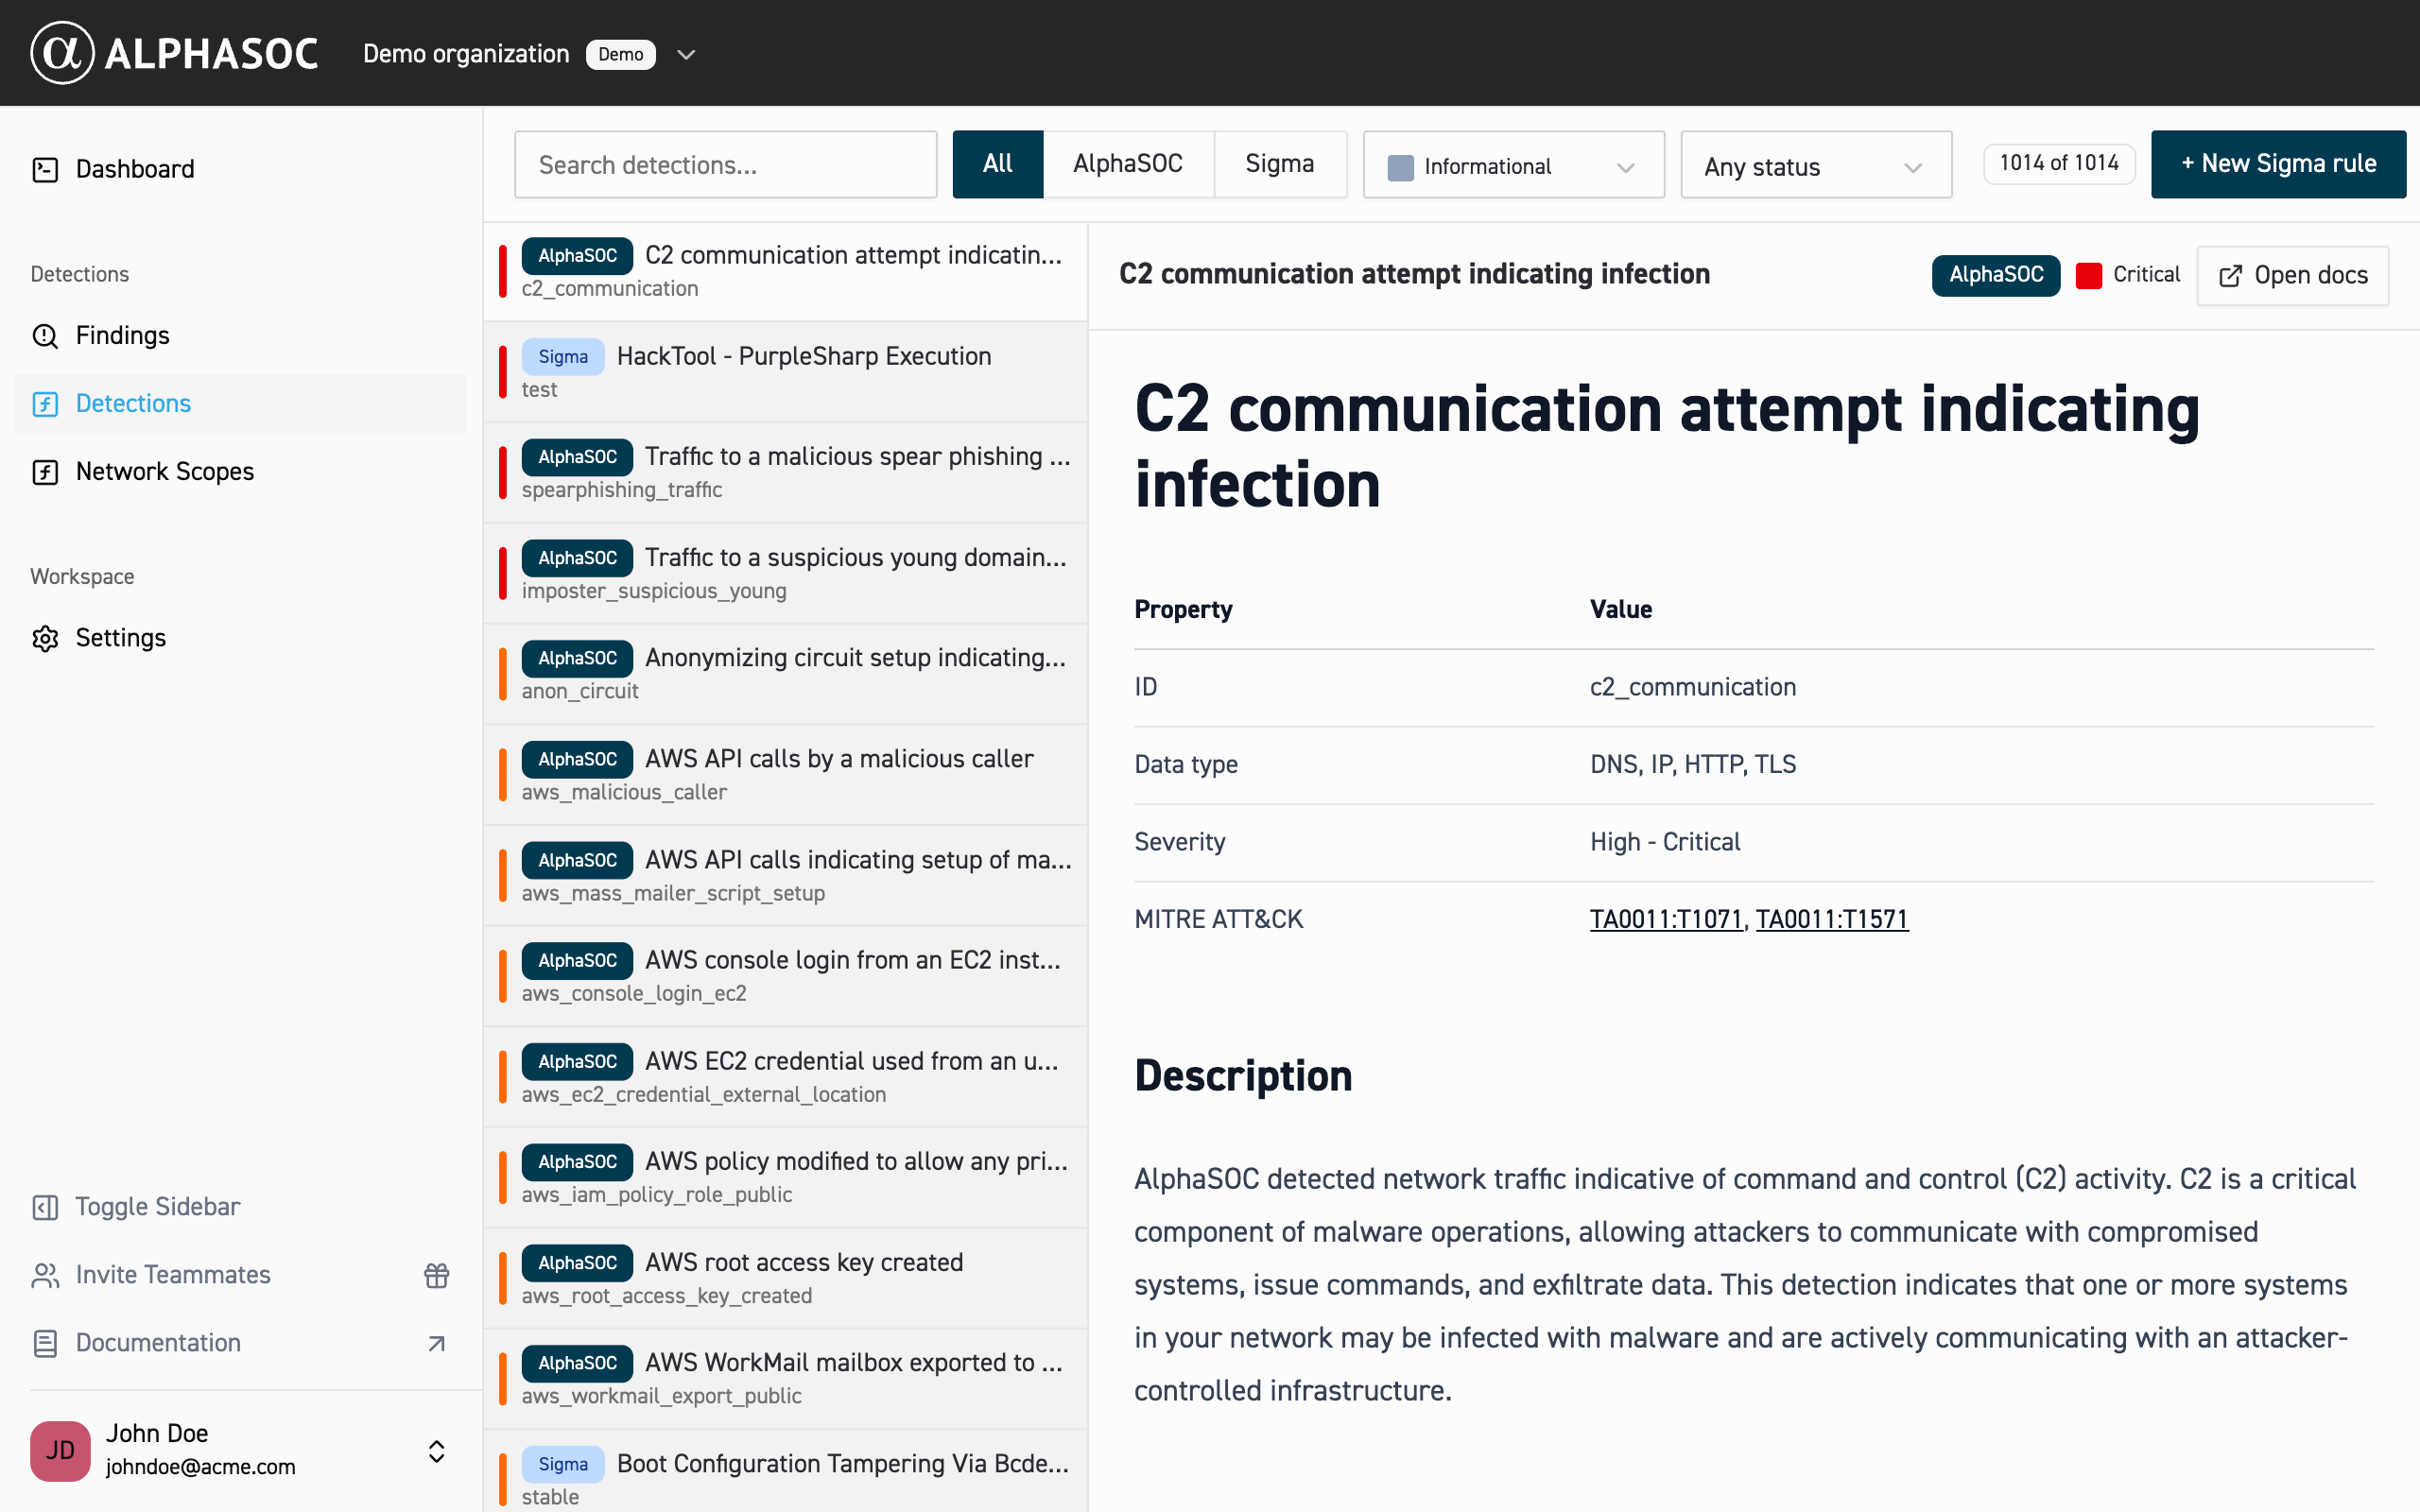Select AWS root access key created row
This screenshot has width=2420, height=1512.
pyautogui.click(x=785, y=1278)
